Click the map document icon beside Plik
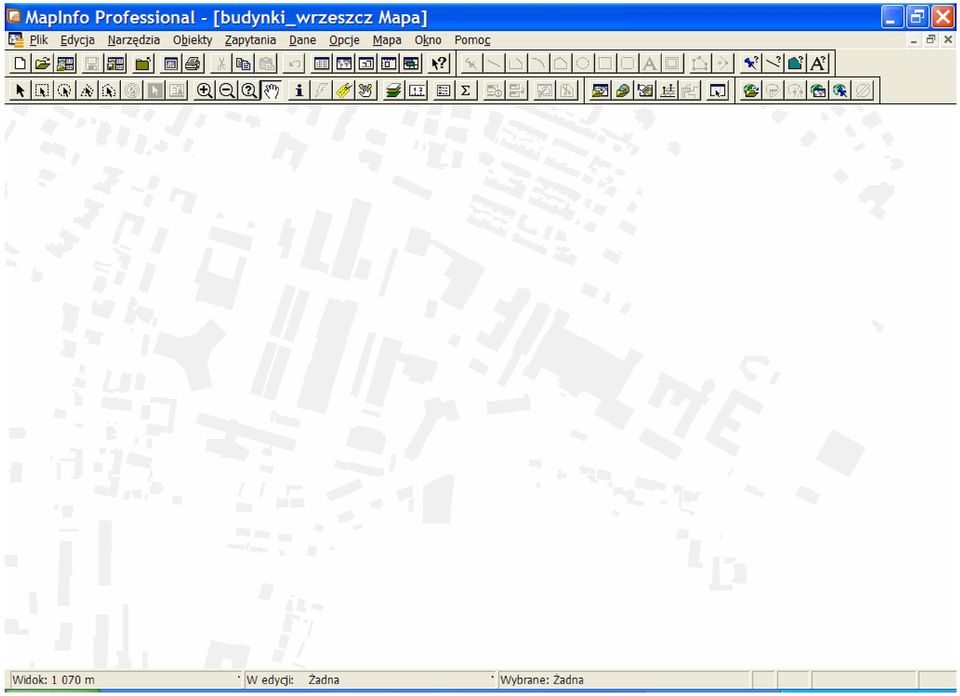Viewport: 960px width, 696px height. point(15,40)
